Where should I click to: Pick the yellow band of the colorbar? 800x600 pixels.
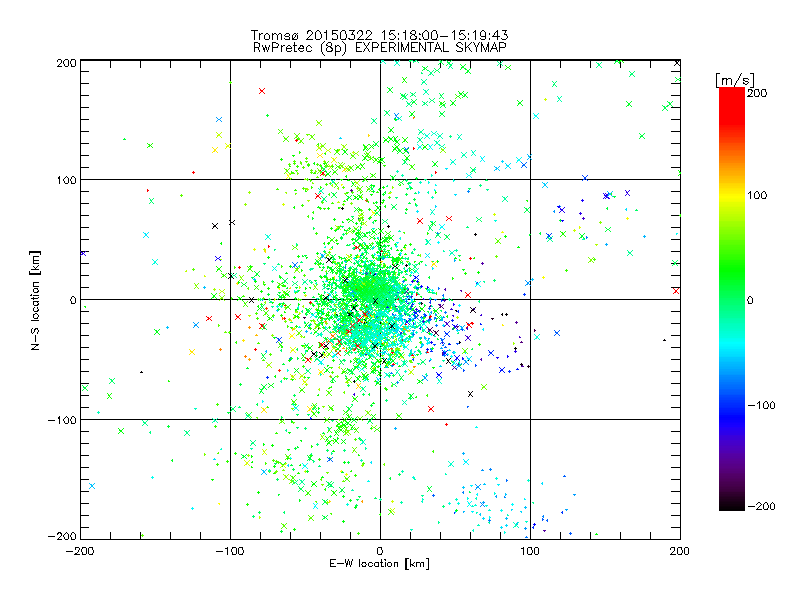[732, 195]
